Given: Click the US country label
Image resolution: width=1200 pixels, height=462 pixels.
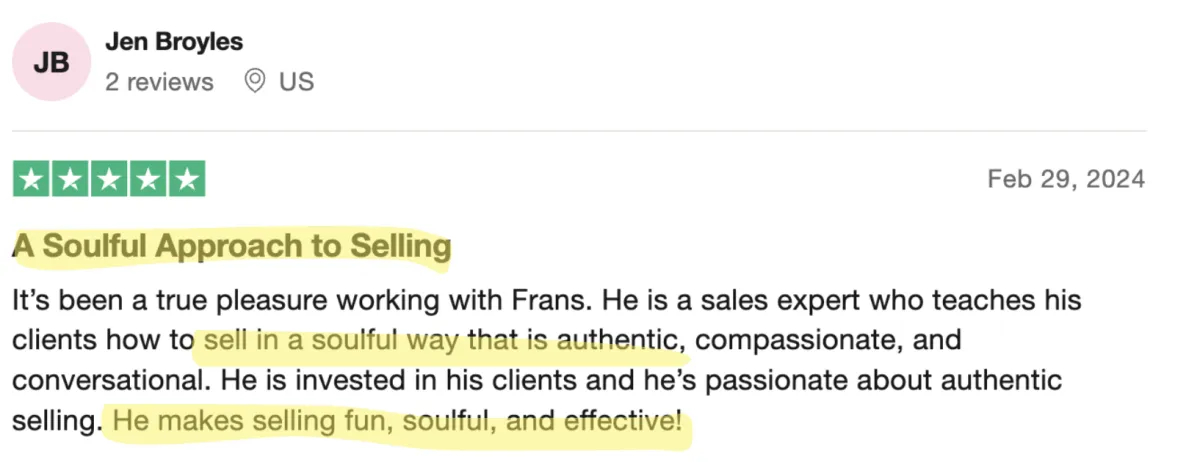Looking at the screenshot, I should [x=296, y=82].
